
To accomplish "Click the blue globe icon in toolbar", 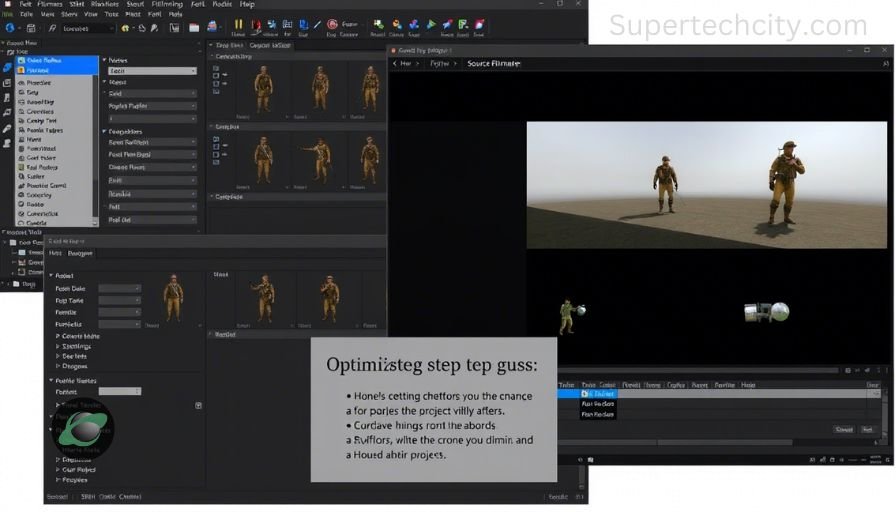I will click(x=10, y=28).
